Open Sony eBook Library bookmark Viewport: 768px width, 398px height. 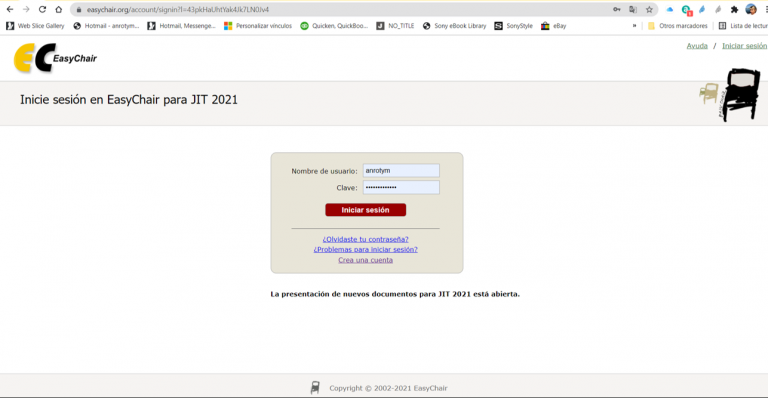coord(454,26)
